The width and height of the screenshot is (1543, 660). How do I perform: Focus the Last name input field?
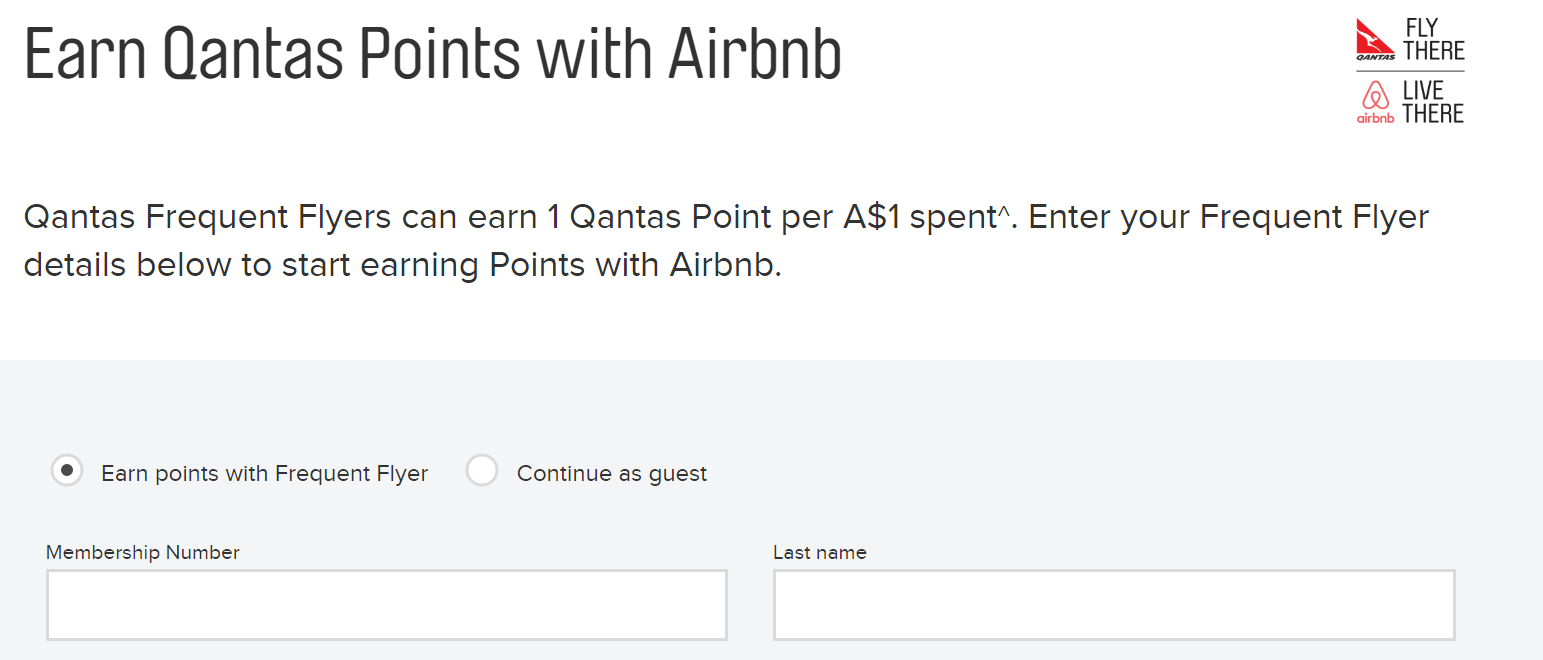click(1114, 605)
